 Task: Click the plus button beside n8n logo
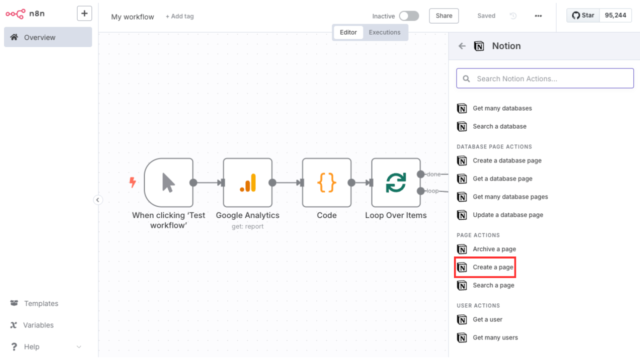tap(84, 13)
